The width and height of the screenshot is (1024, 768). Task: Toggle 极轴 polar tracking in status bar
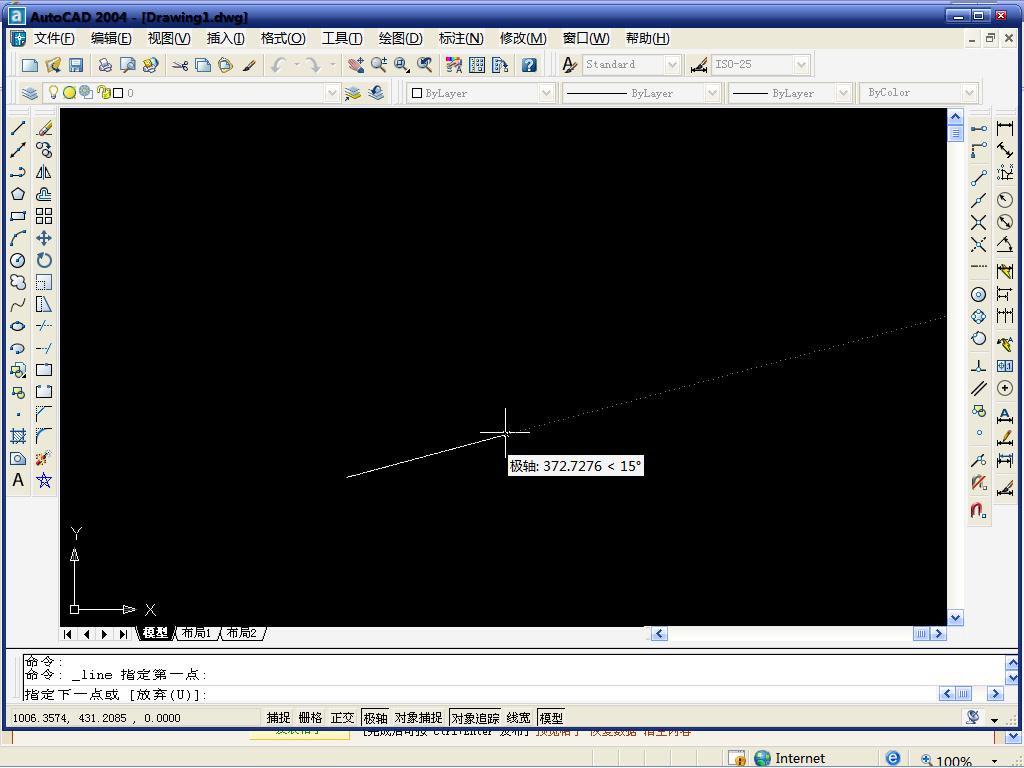375,718
